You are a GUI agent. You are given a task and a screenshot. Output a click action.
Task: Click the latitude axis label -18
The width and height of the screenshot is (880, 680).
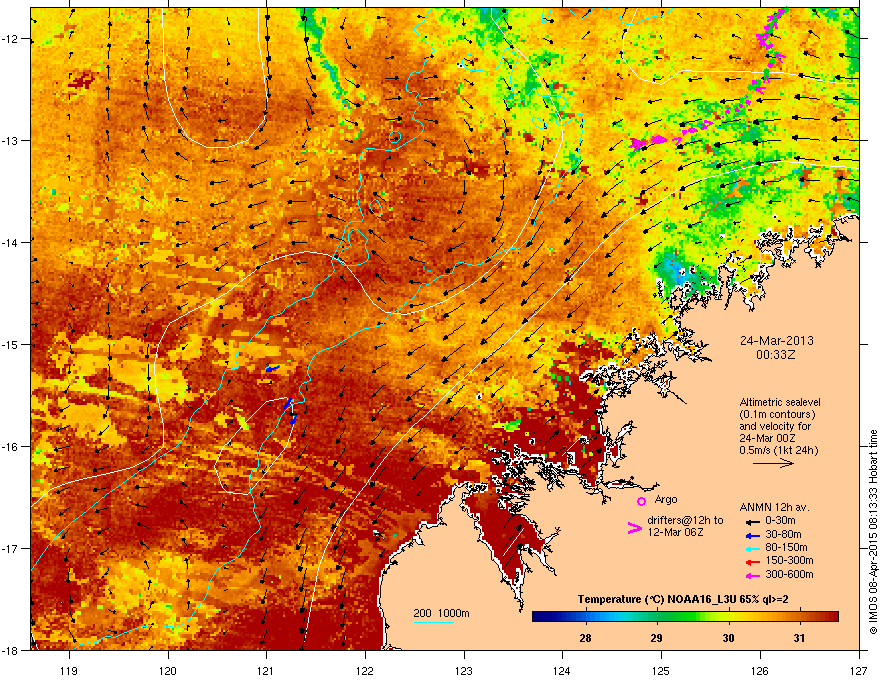[x=11, y=650]
